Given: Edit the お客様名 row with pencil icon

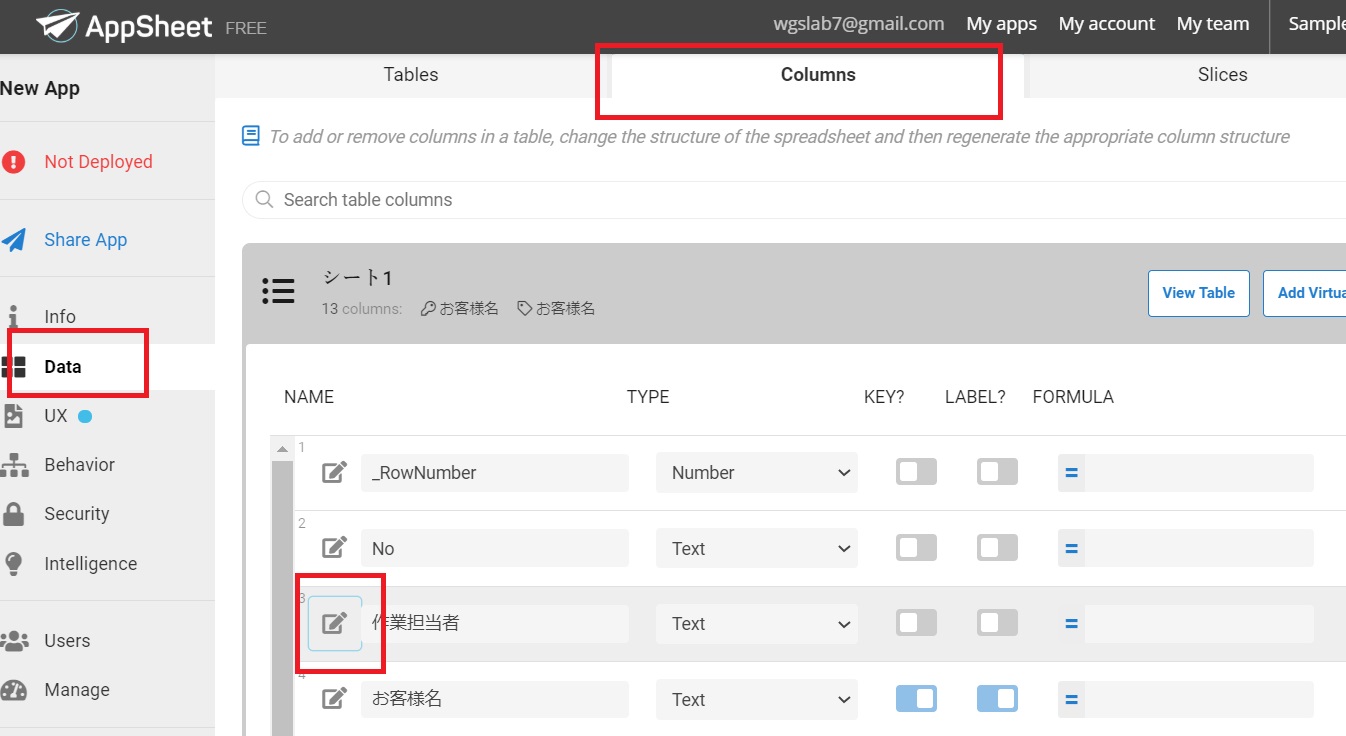Looking at the screenshot, I should [335, 699].
